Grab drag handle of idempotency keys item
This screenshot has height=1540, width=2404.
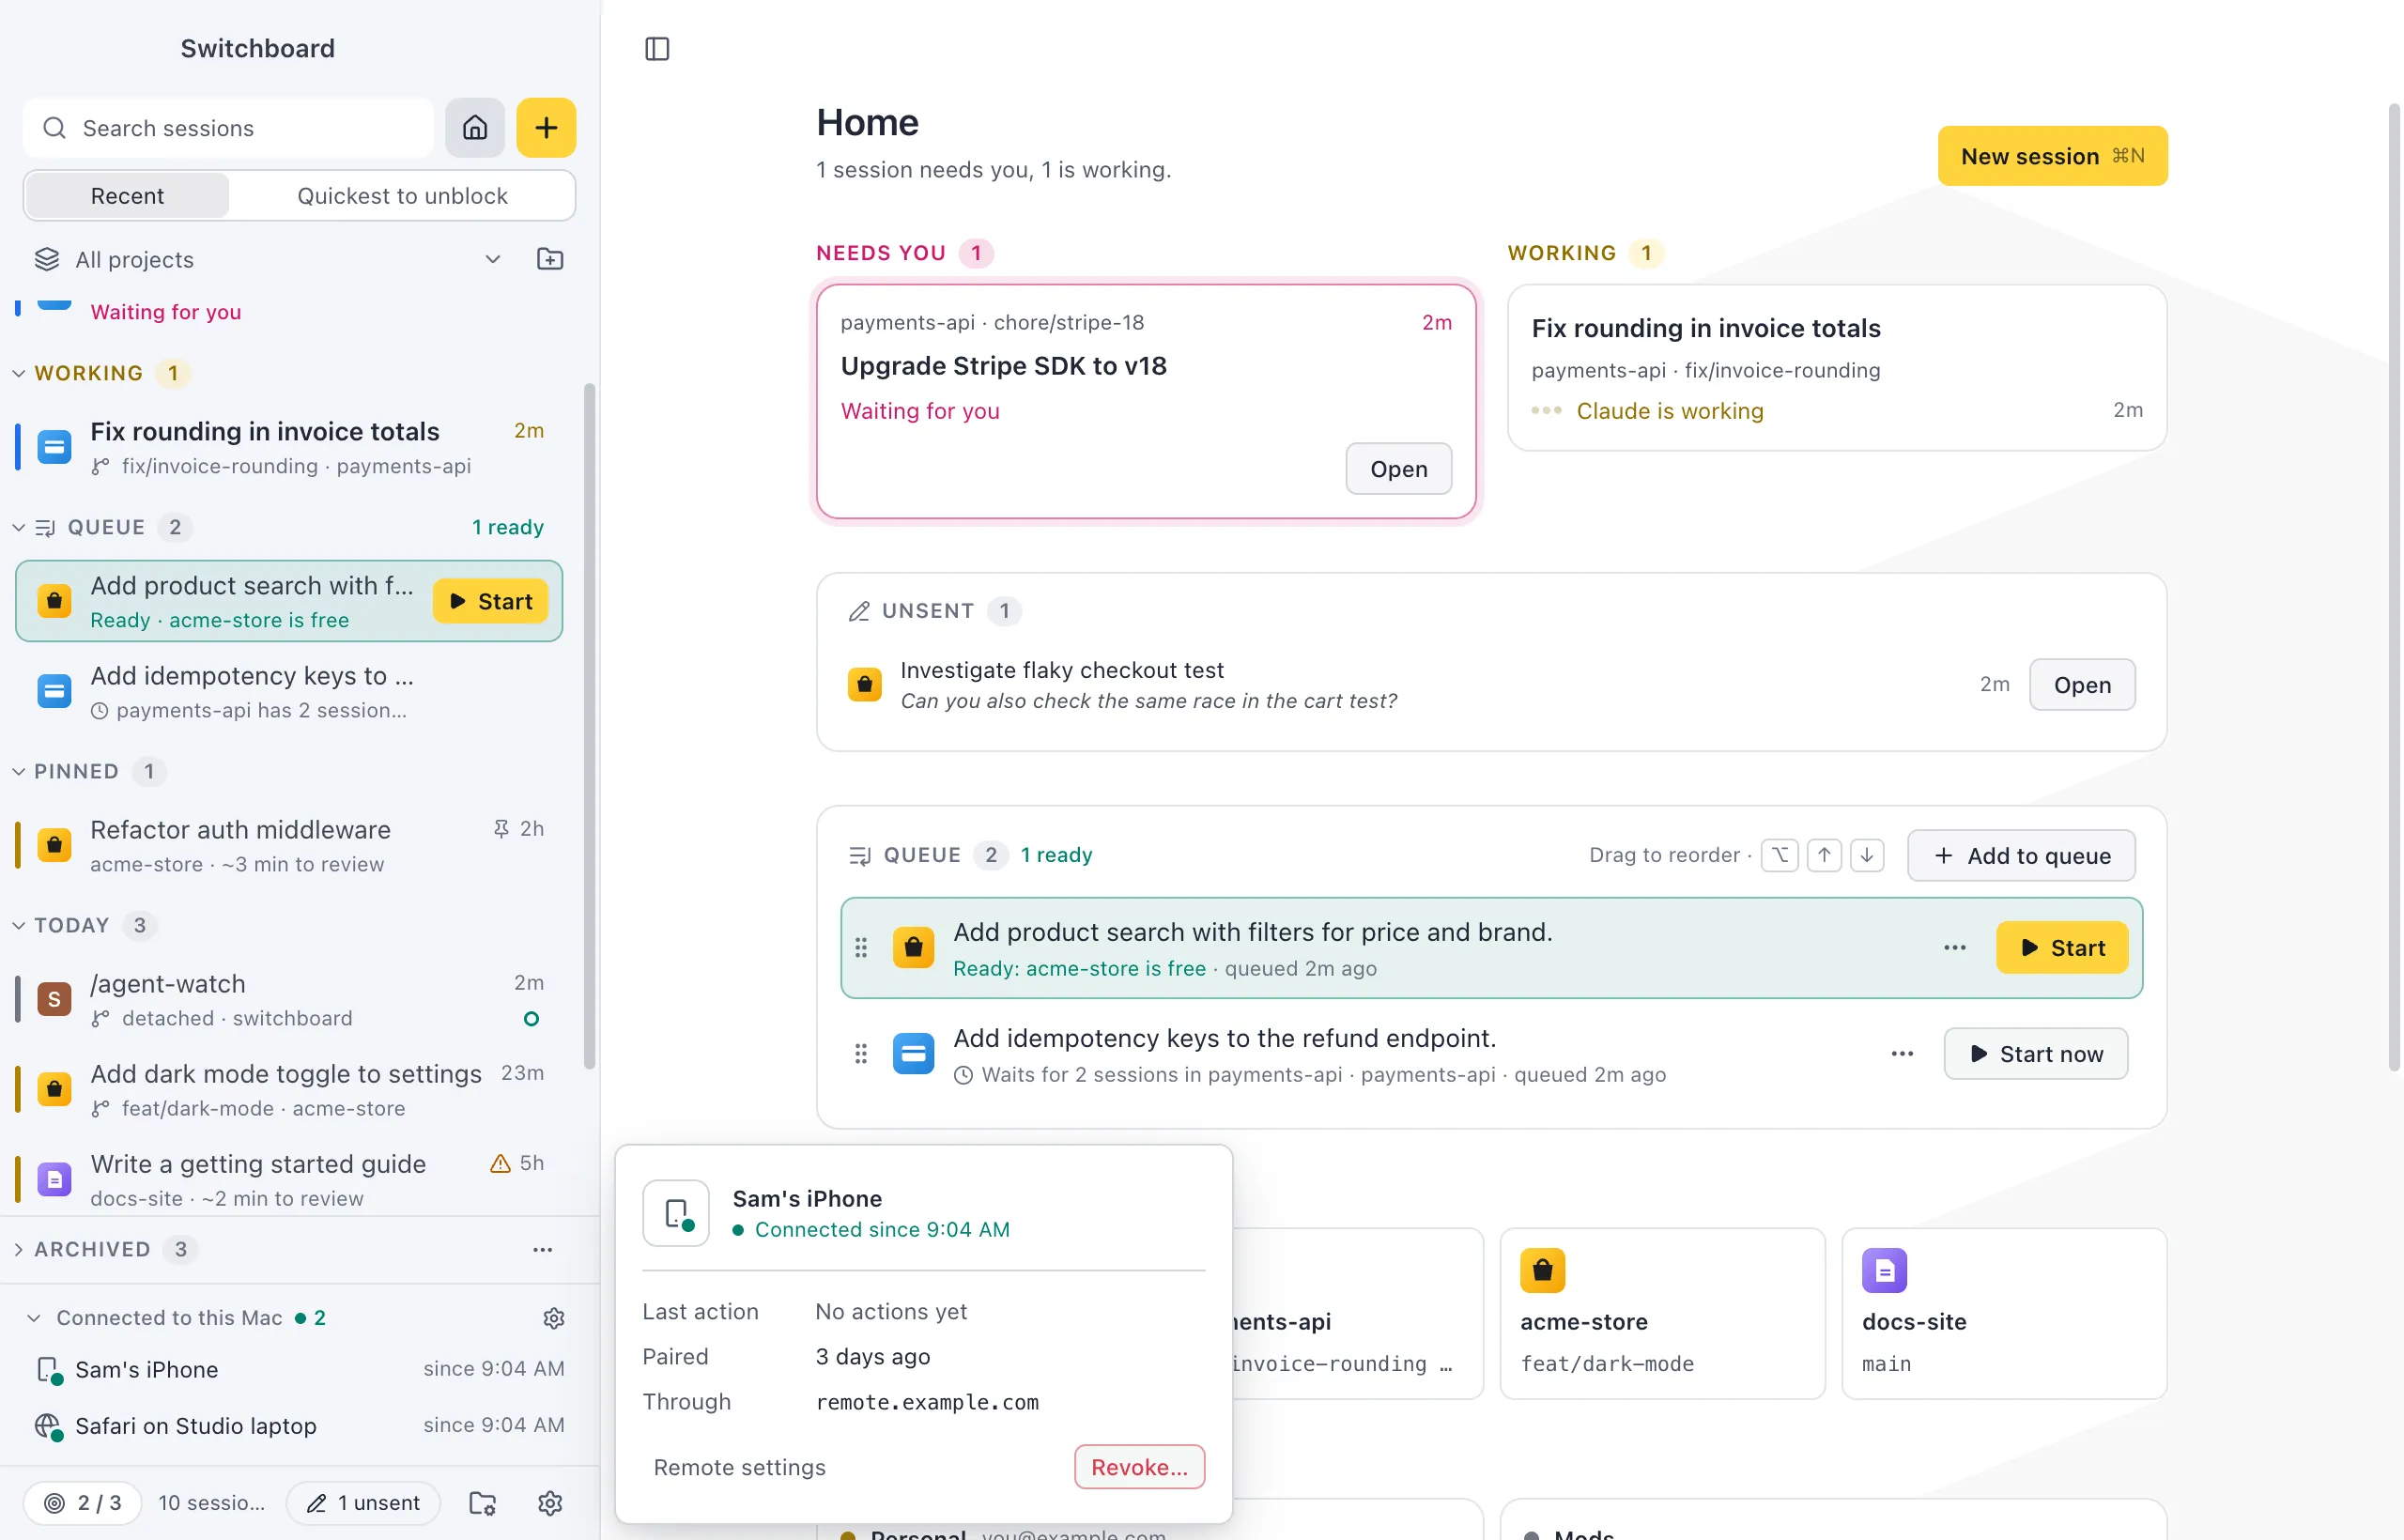pos(861,1053)
